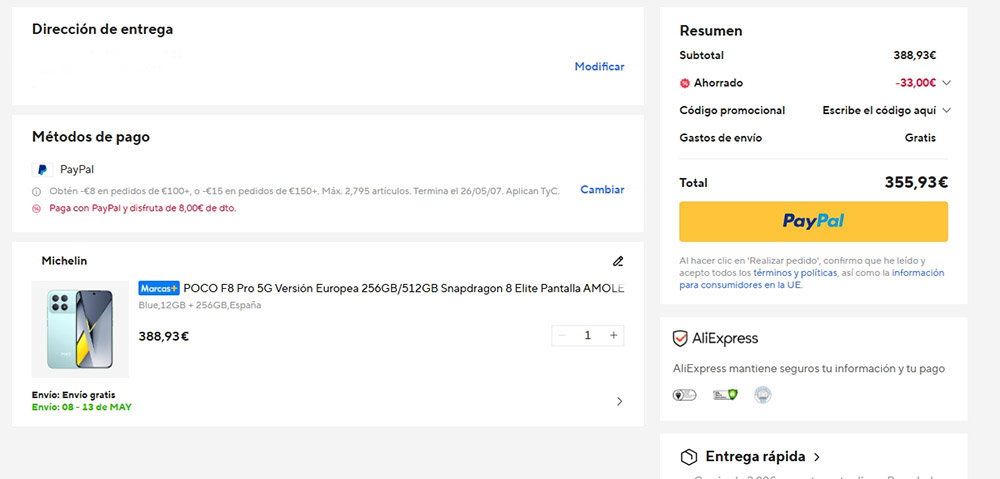Click variant text 'Blue,12GB + 256GB,España'
The height and width of the screenshot is (479, 1000).
(200, 305)
